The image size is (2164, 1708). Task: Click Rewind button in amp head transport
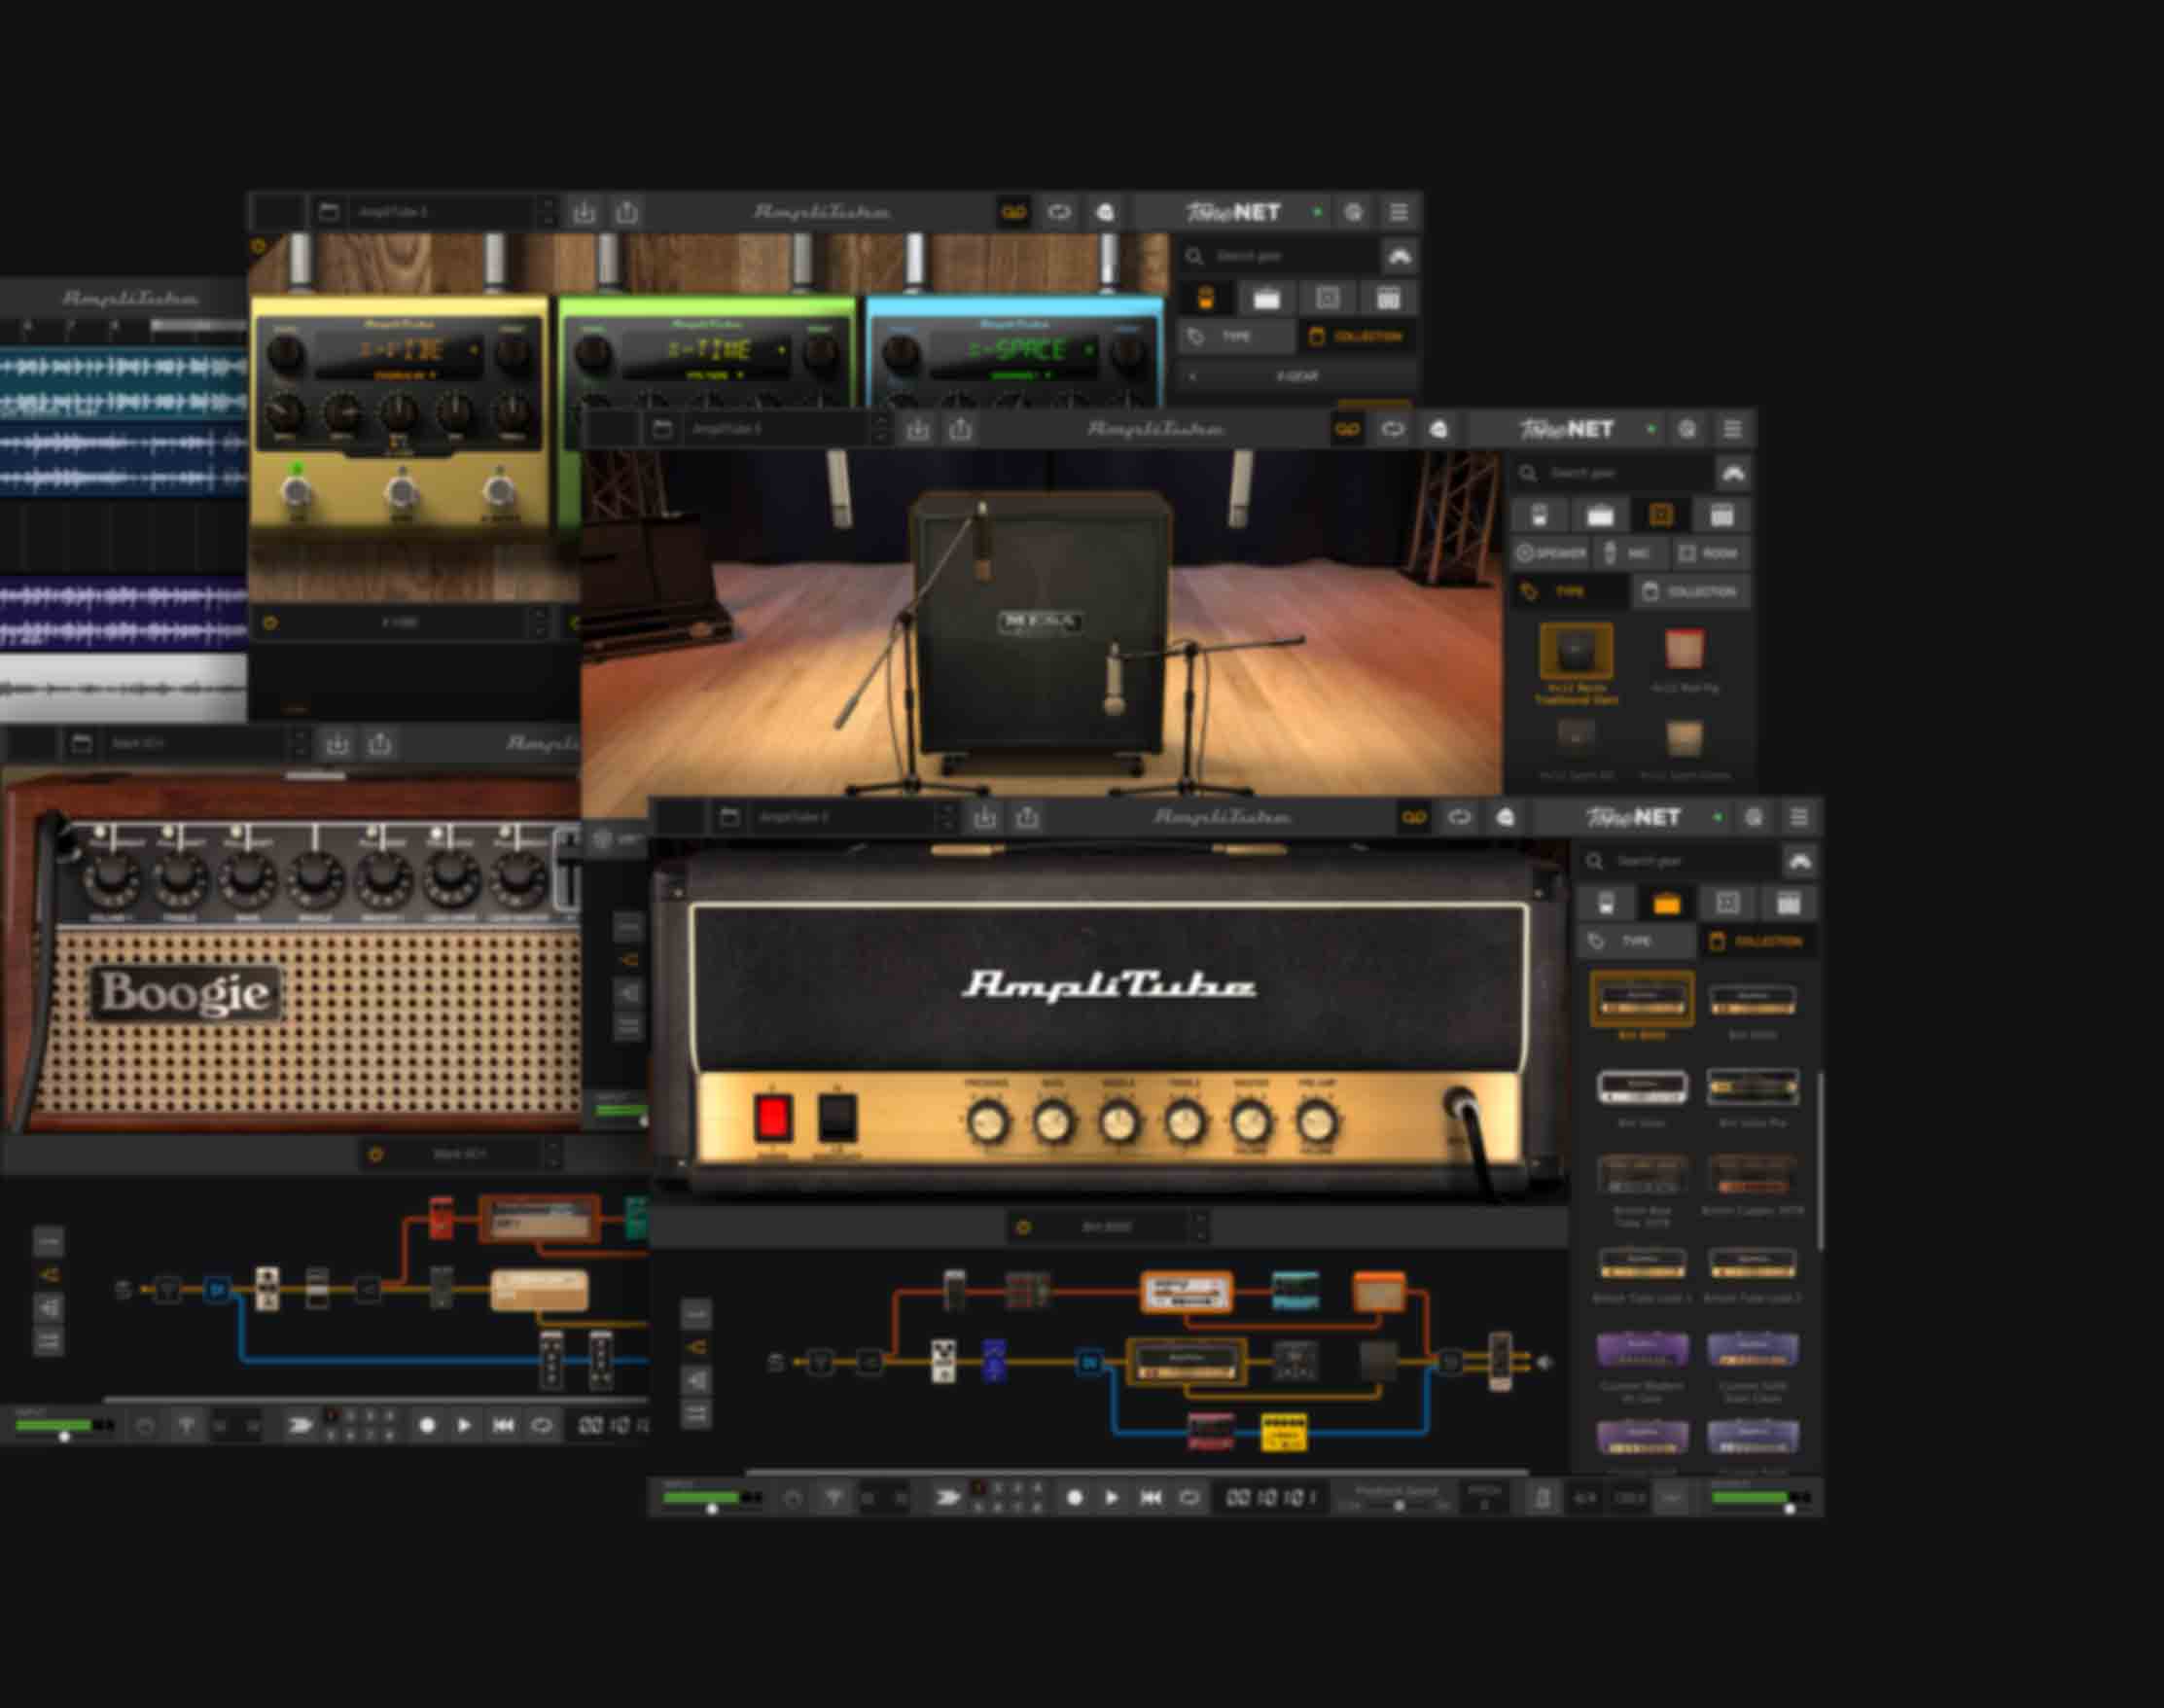click(1151, 1497)
